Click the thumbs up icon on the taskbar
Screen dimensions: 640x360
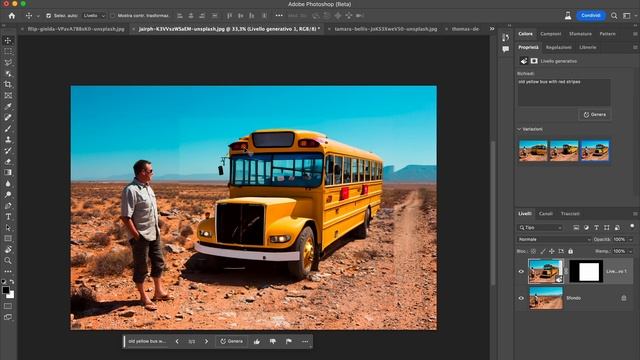[257, 341]
